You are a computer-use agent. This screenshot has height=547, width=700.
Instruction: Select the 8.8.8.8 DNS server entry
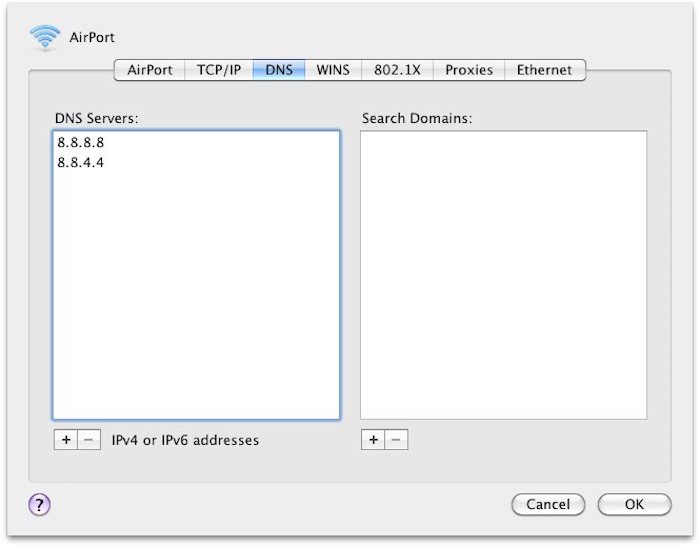pos(81,143)
